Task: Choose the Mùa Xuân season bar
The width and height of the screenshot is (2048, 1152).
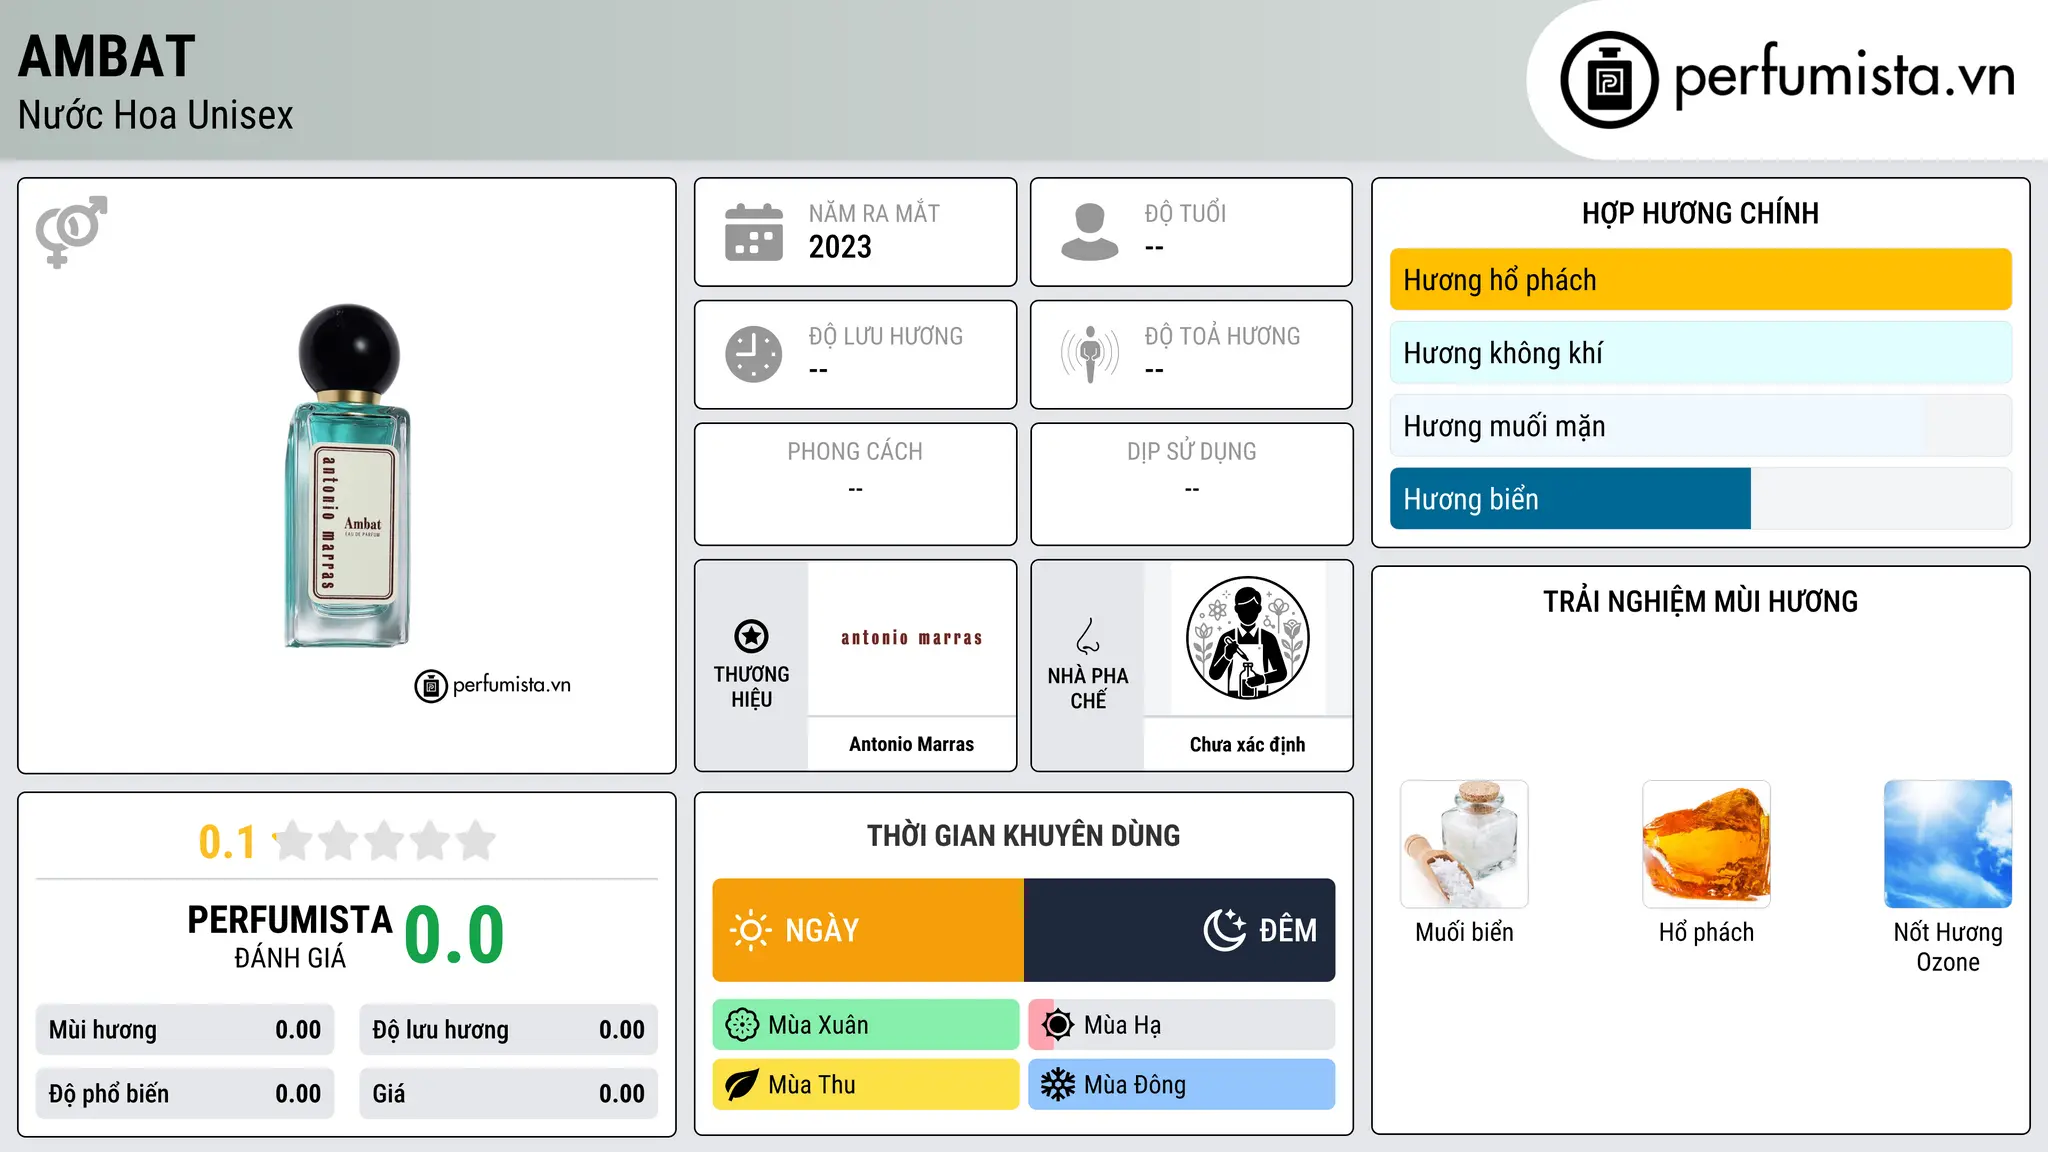Action: (x=866, y=1025)
